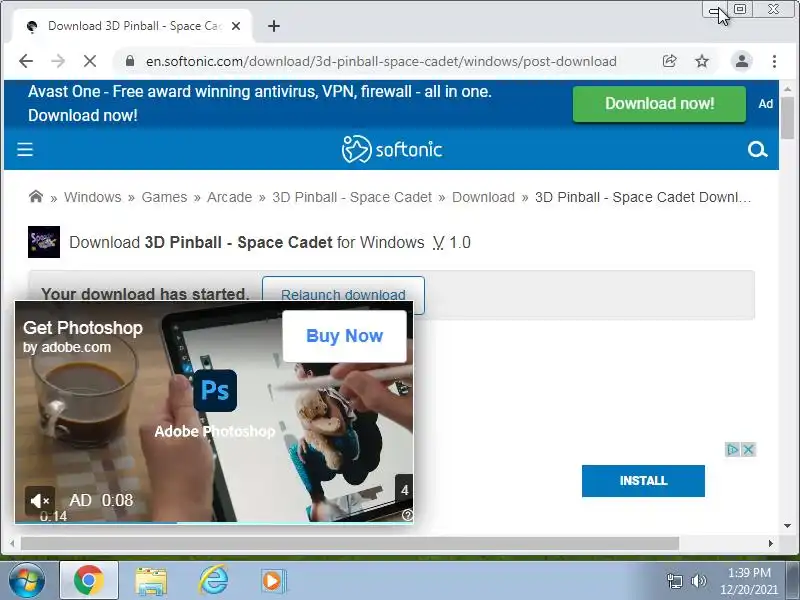This screenshot has width=800, height=600.
Task: Click the padlock site info icon
Action: (x=130, y=61)
